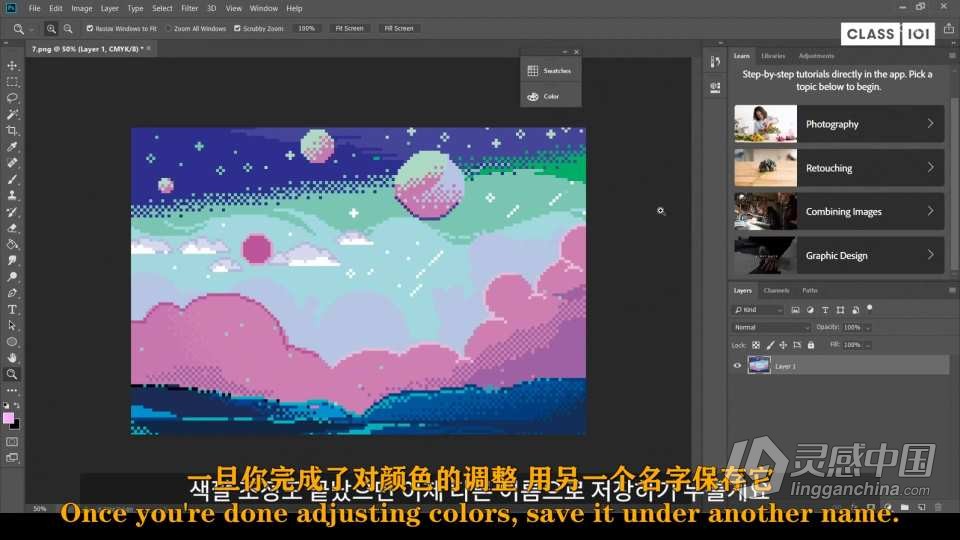Toggle type layer filter
This screenshot has height=540, width=960.
[x=825, y=310]
